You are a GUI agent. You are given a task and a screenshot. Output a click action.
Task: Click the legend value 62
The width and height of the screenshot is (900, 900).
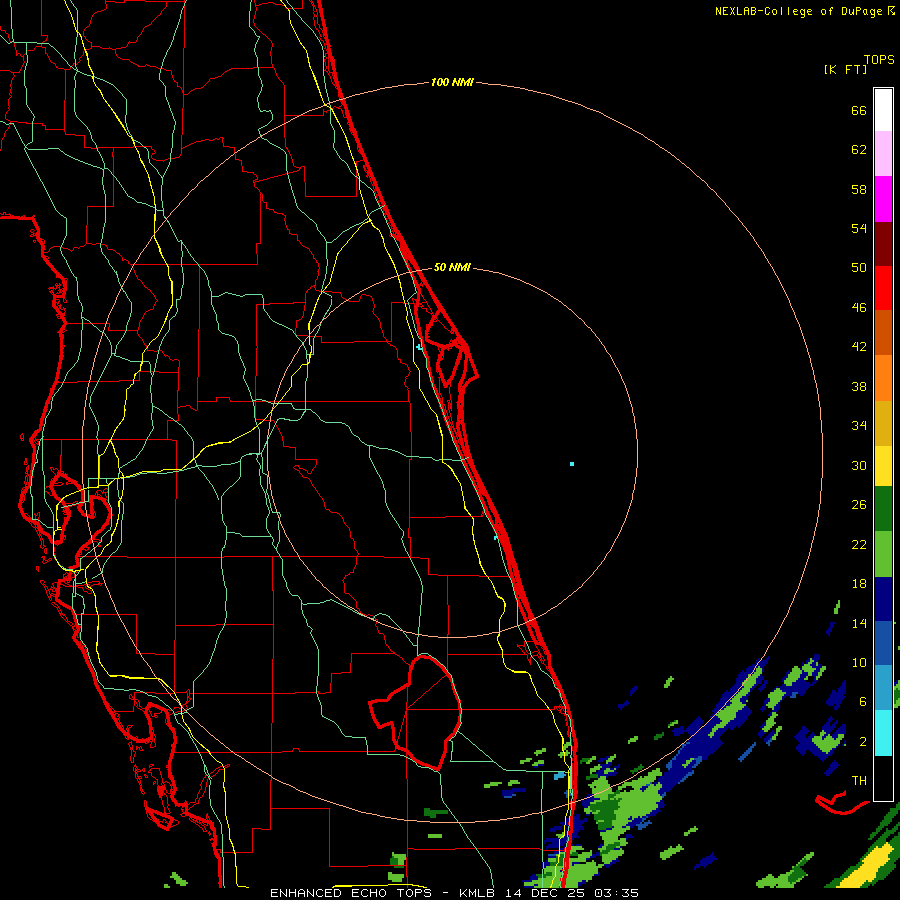pos(859,150)
